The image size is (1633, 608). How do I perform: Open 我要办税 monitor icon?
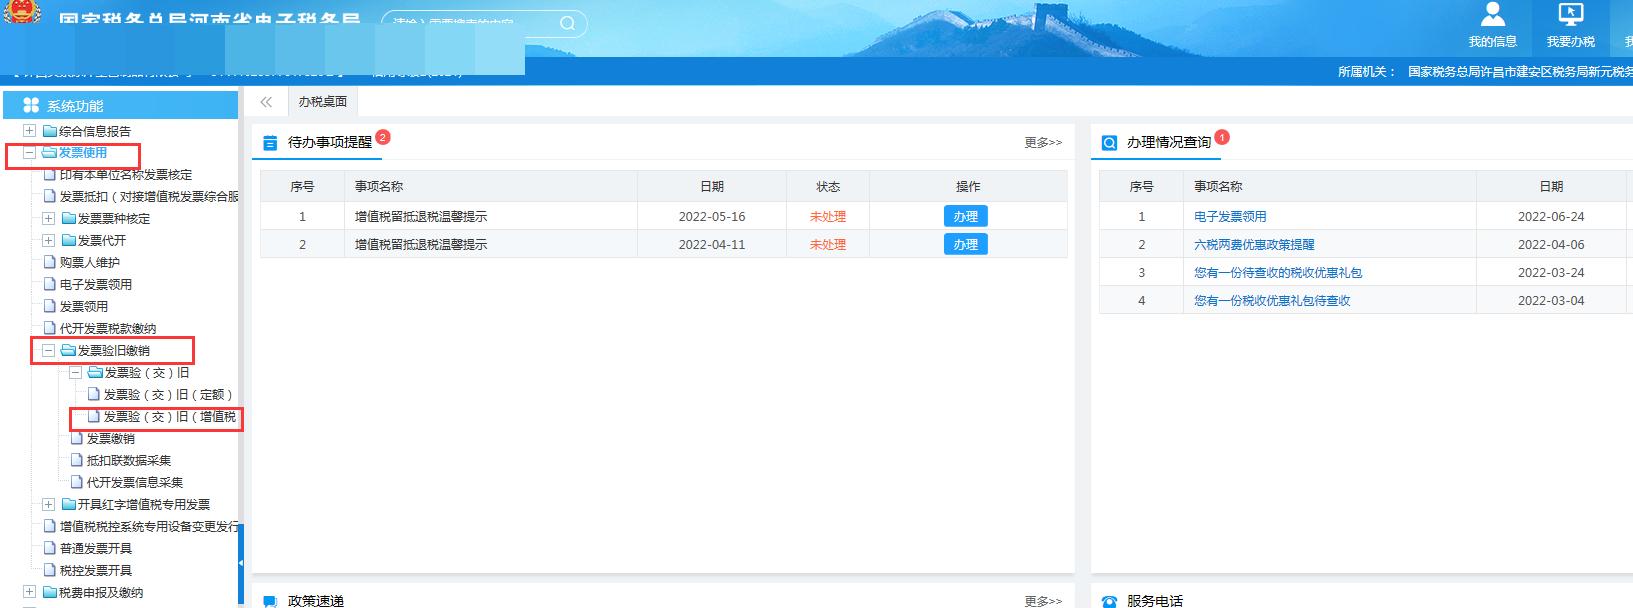(x=1570, y=14)
